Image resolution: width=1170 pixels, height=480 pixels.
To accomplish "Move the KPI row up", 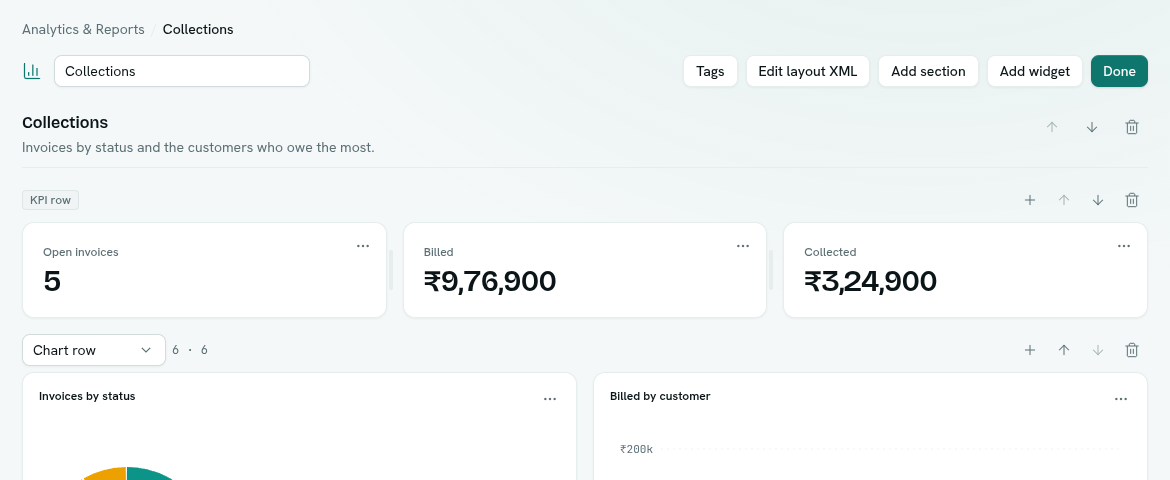I will click(x=1064, y=200).
